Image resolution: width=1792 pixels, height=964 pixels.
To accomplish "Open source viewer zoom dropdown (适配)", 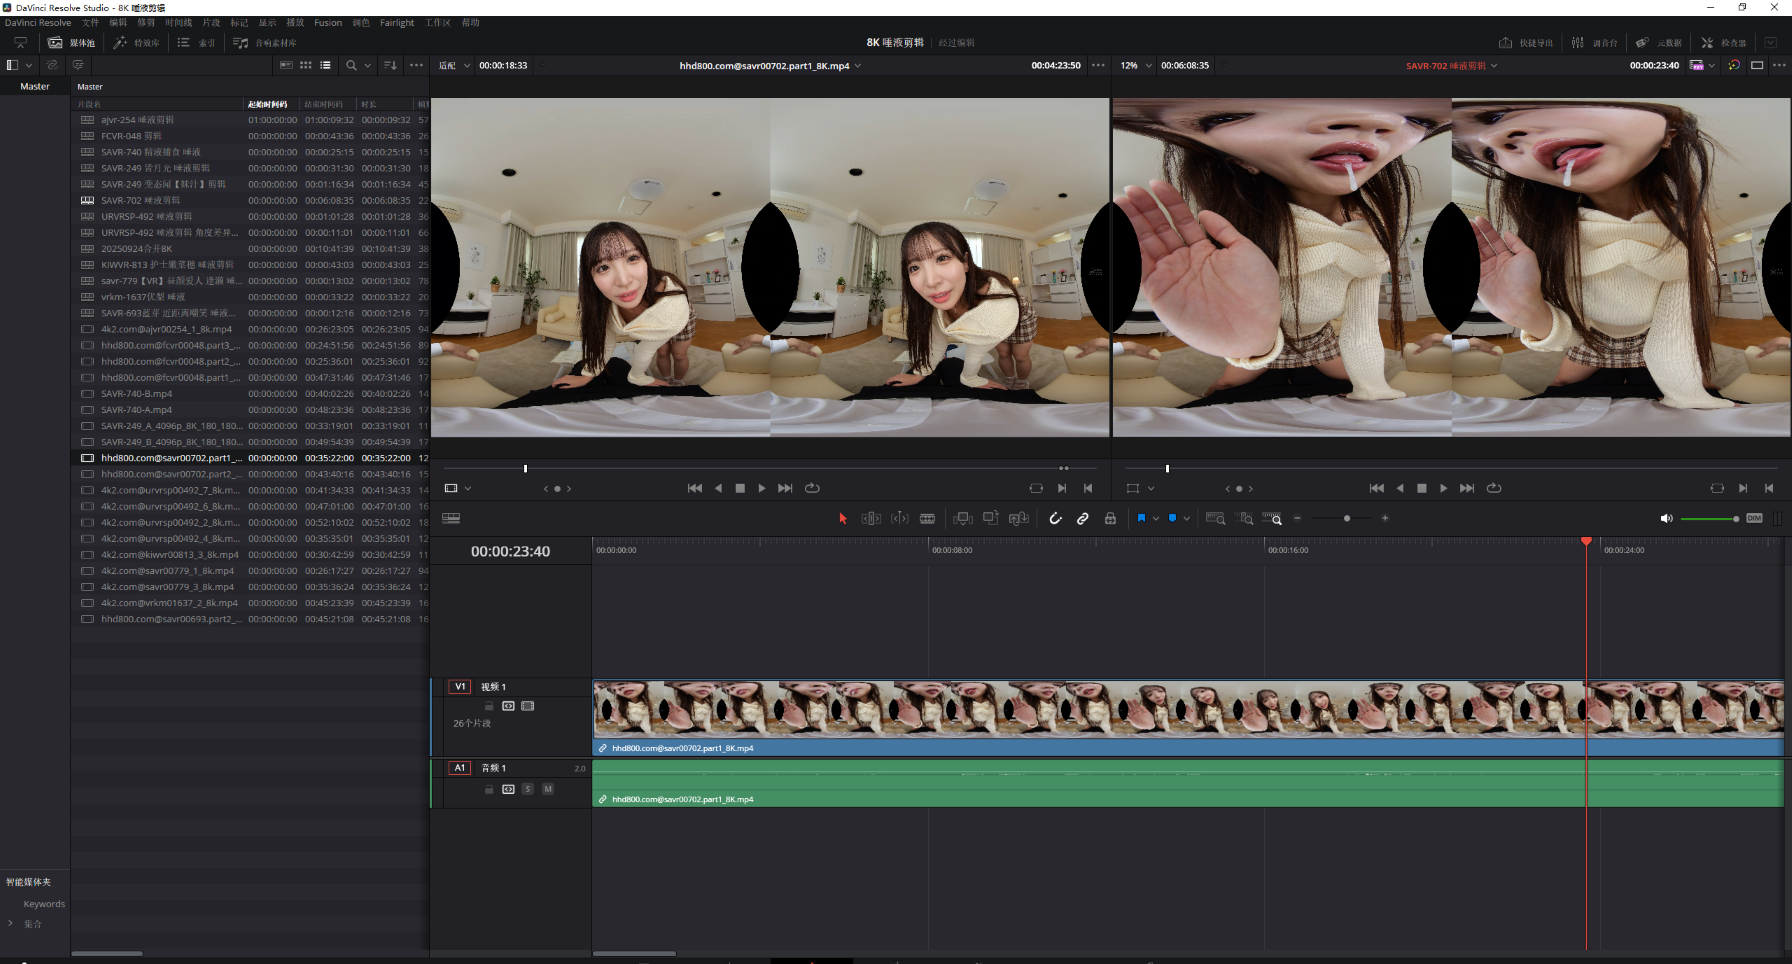I will point(452,65).
